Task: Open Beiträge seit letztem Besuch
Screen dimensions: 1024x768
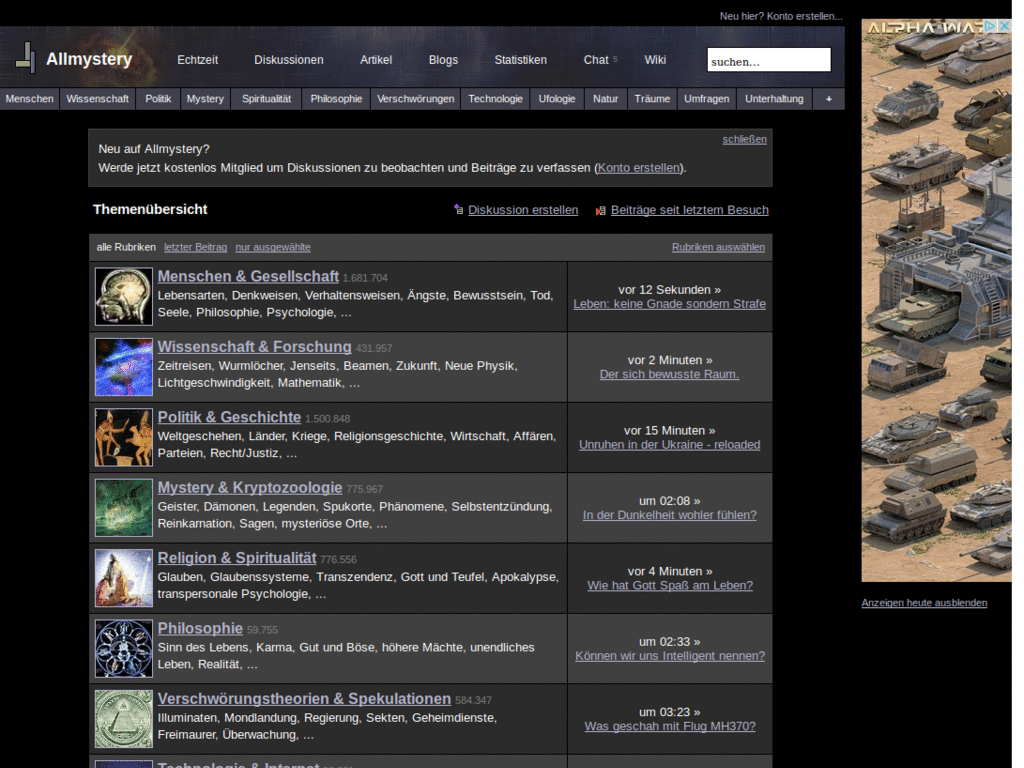Action: (x=689, y=210)
